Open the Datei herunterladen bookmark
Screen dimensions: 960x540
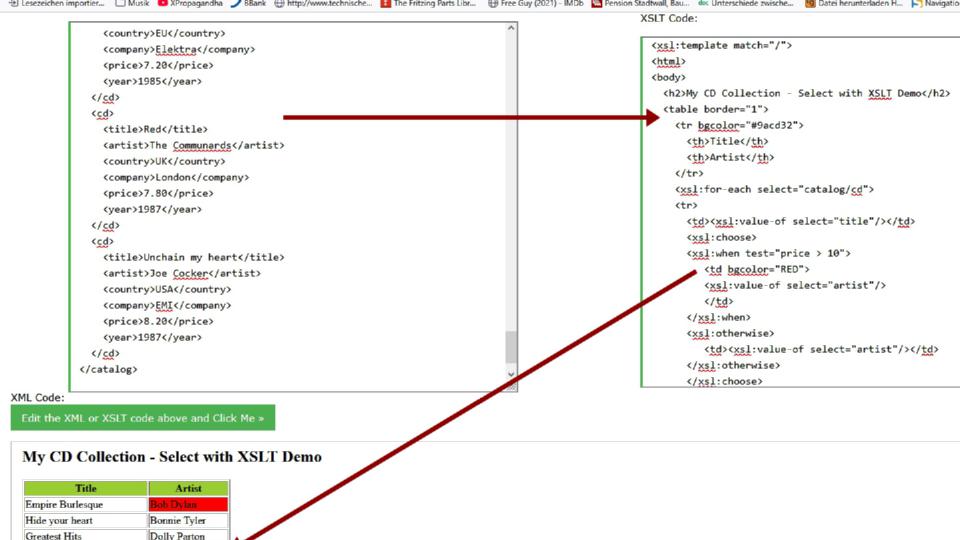click(x=853, y=4)
